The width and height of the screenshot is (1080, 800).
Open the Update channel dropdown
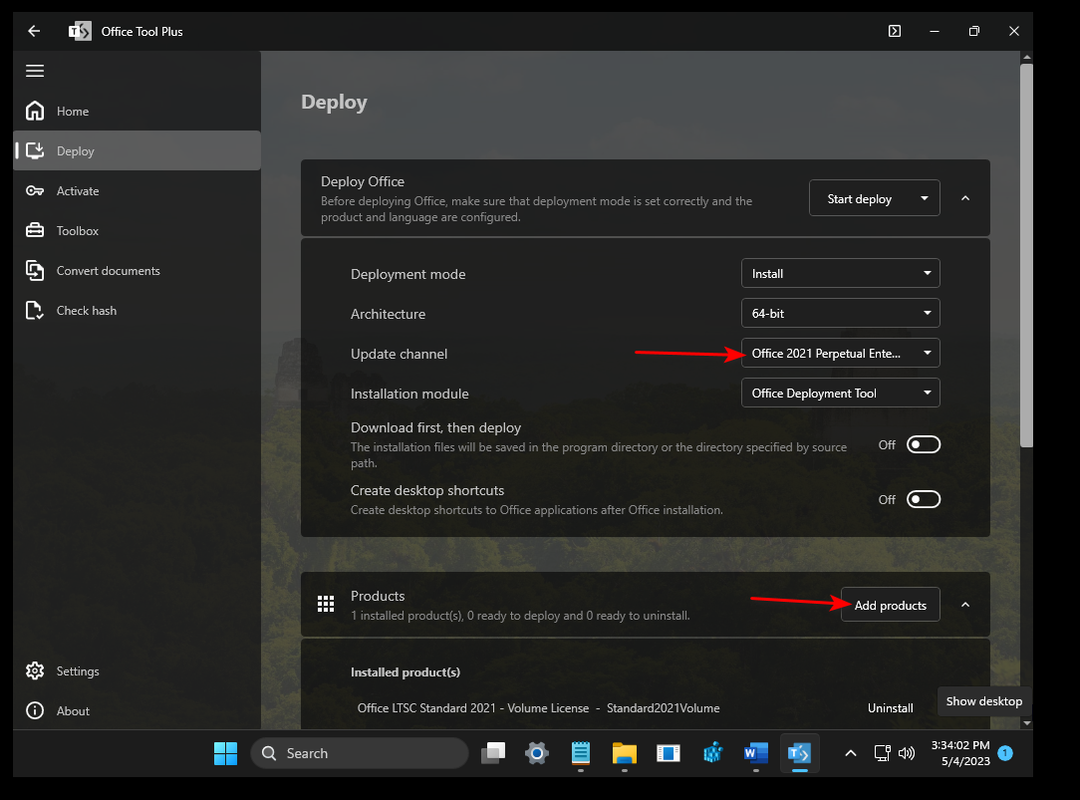click(x=840, y=353)
